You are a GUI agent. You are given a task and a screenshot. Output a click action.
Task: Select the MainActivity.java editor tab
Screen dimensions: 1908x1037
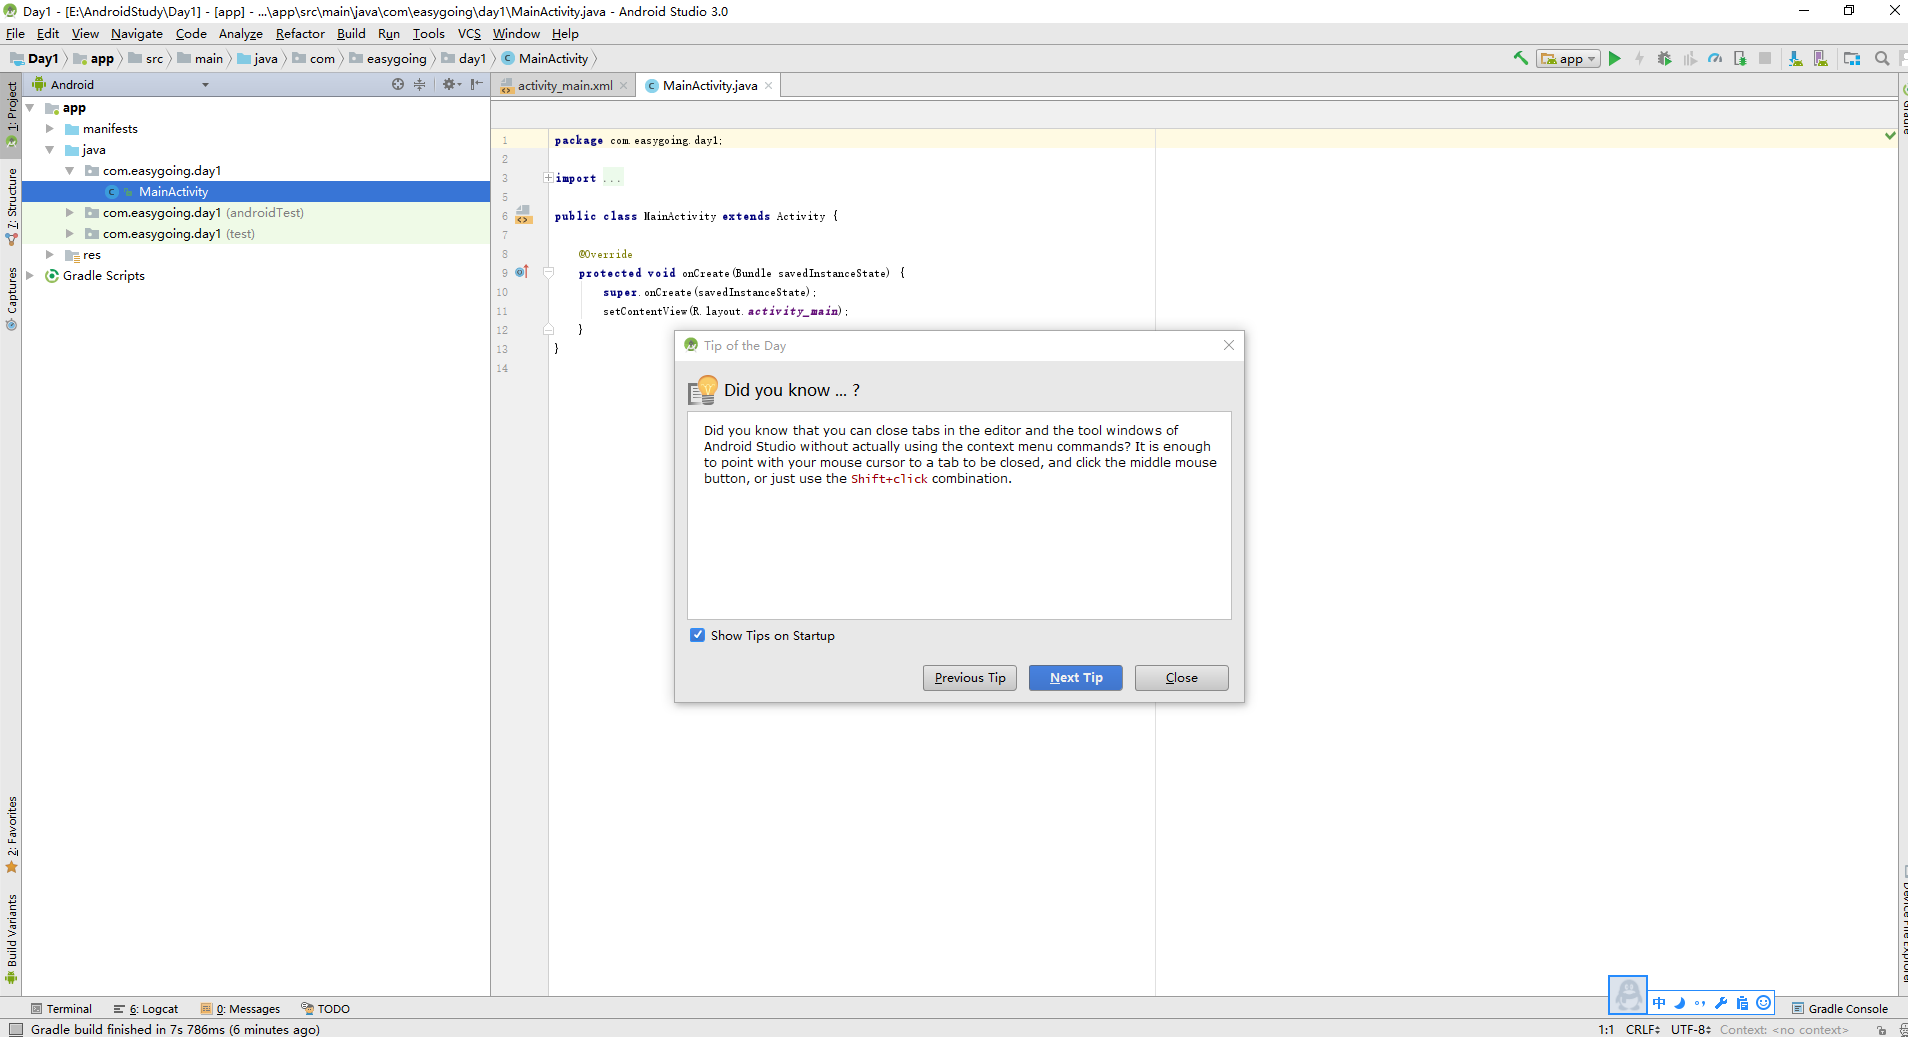709,85
